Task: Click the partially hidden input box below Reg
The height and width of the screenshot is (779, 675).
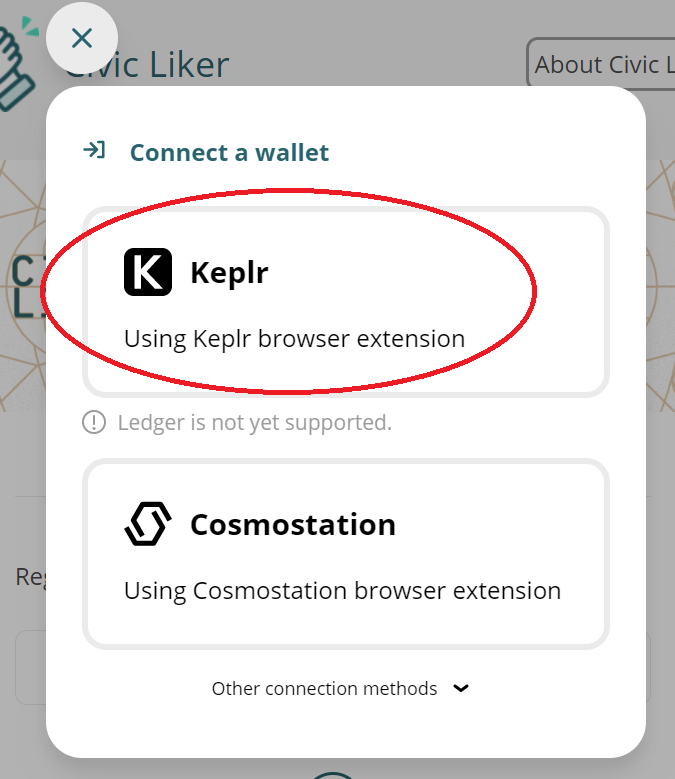Action: (31, 667)
